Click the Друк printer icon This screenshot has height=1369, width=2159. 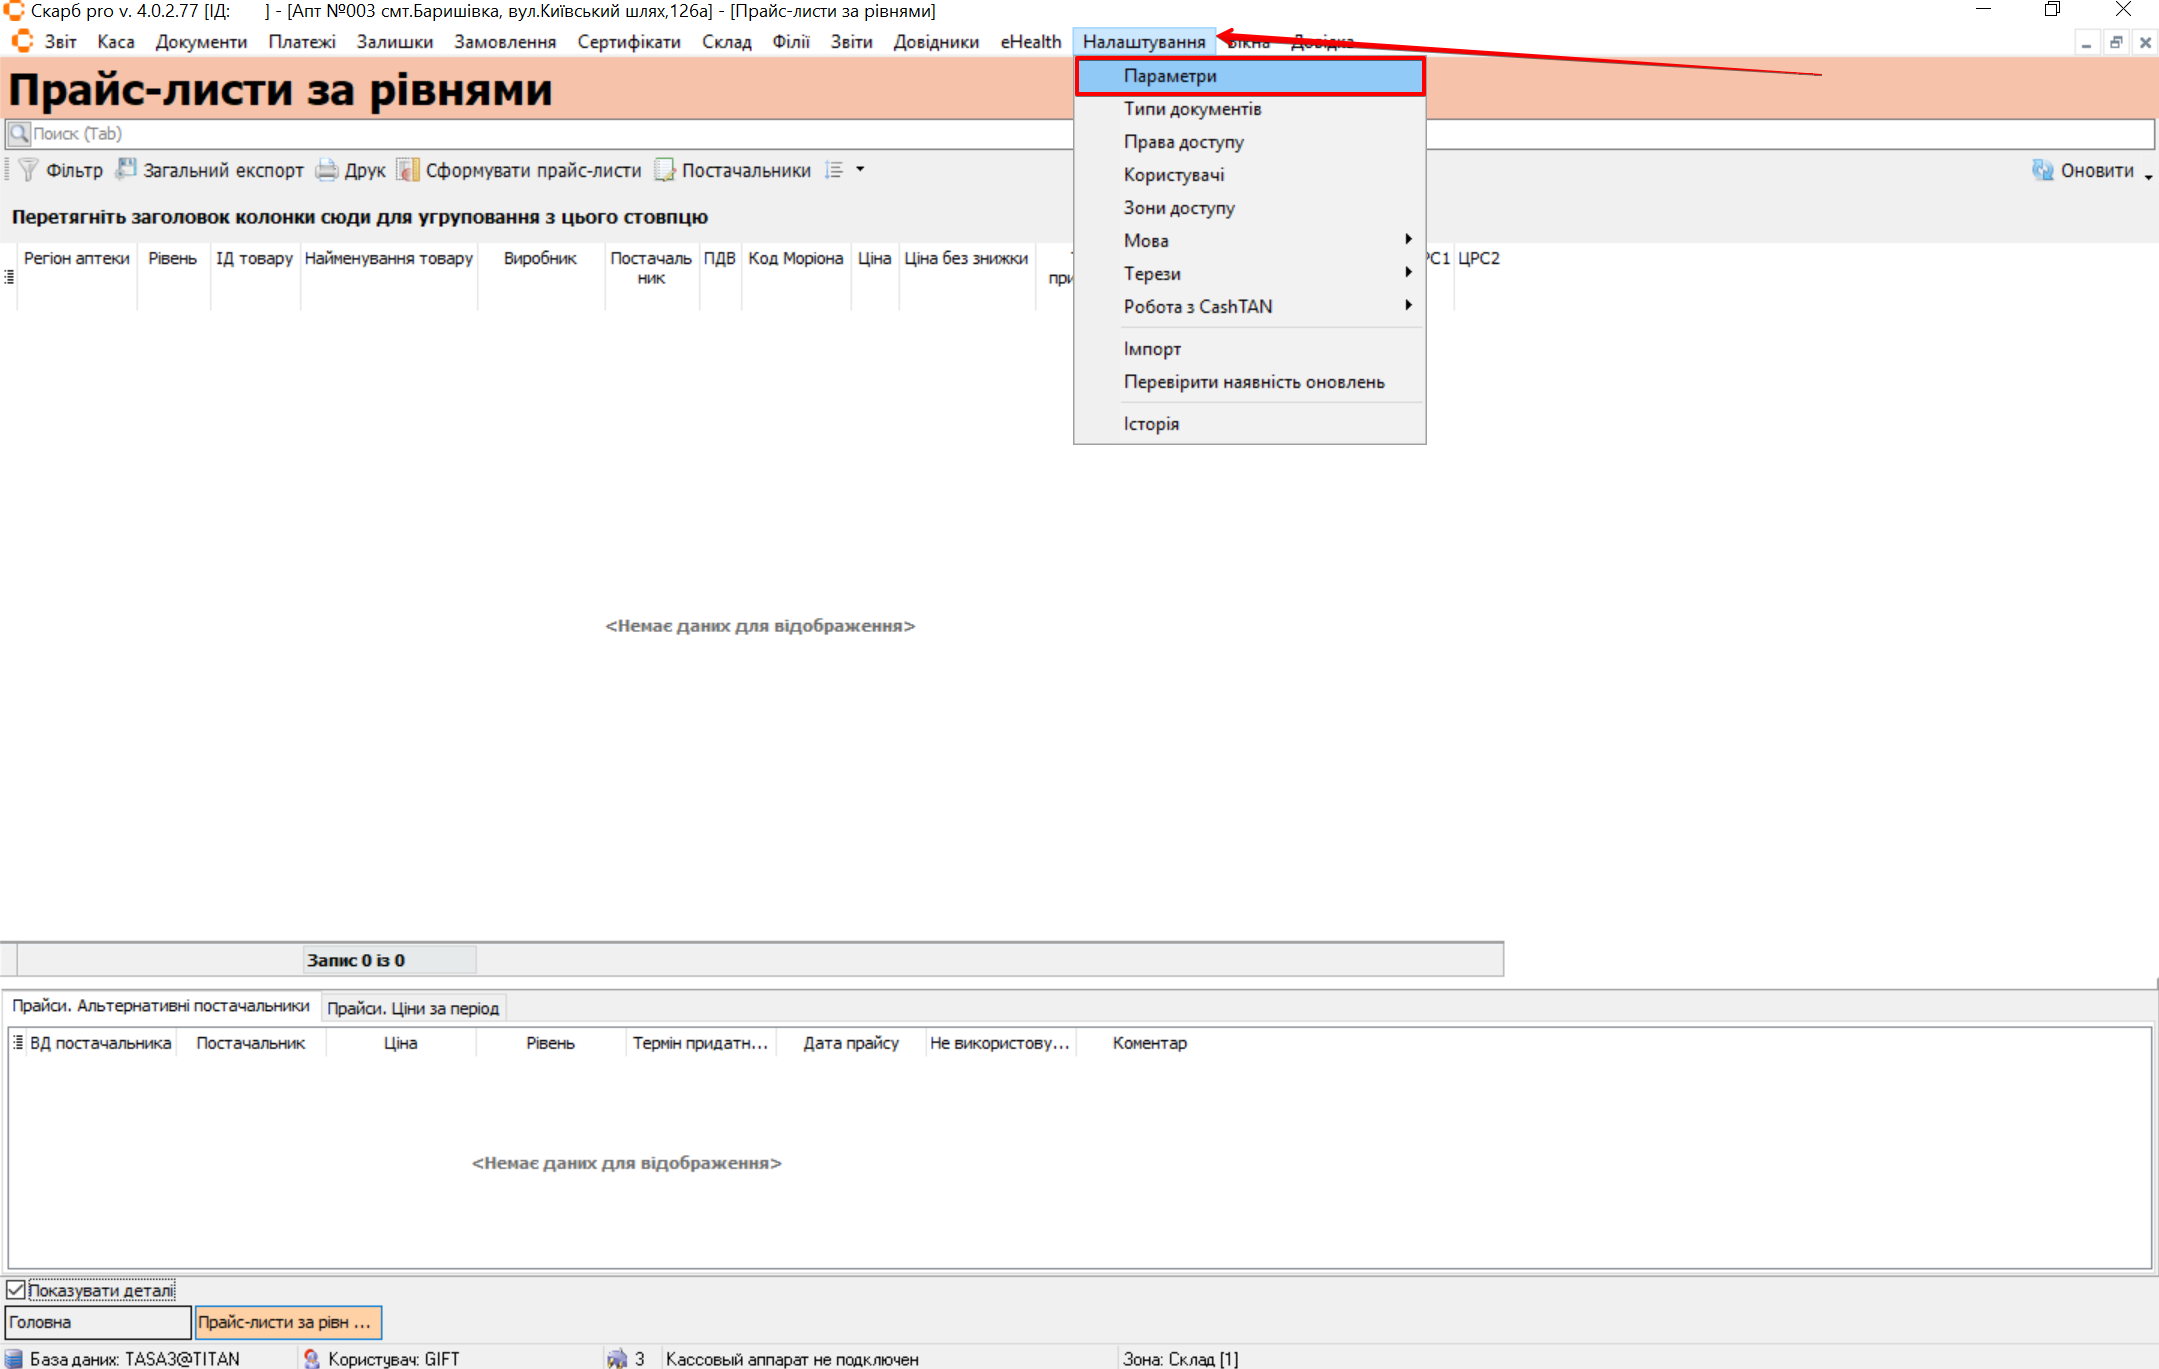327,170
